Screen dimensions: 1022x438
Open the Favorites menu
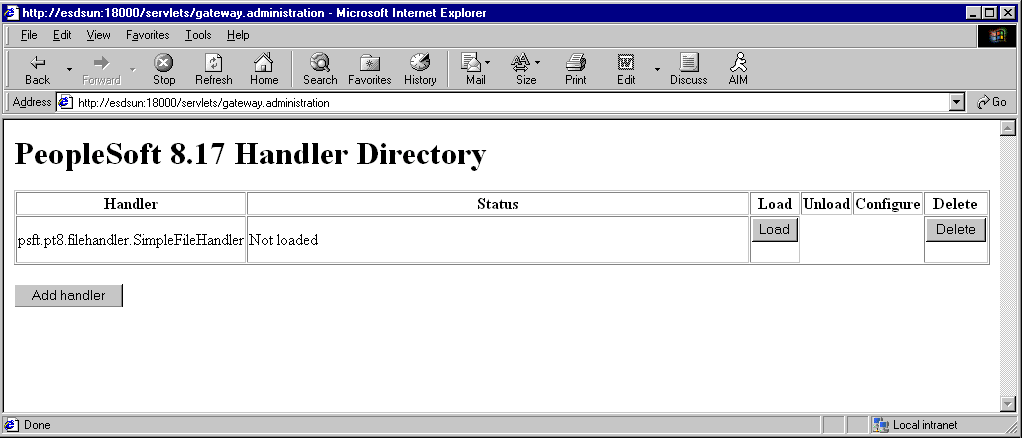tap(147, 35)
